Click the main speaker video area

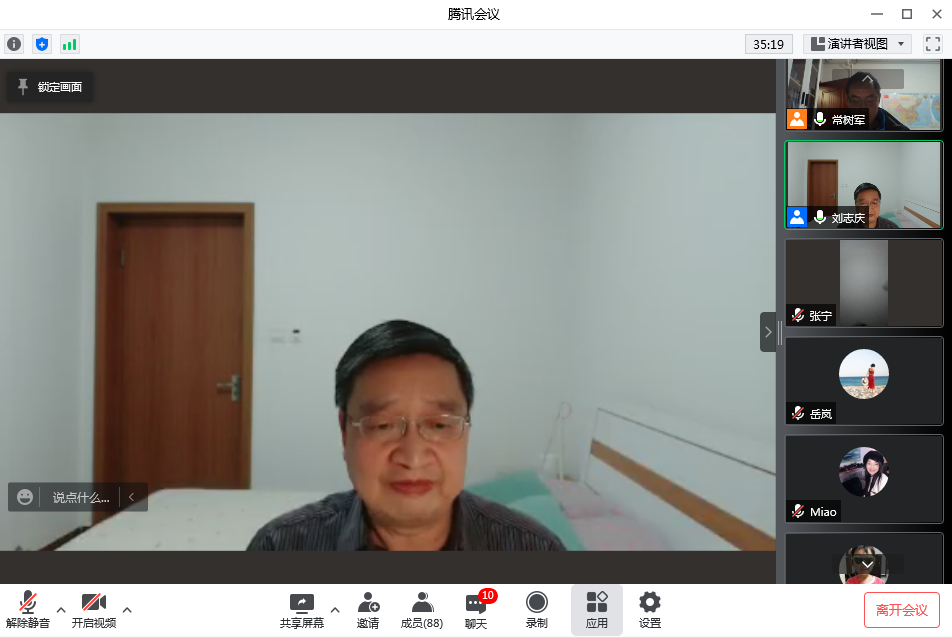click(387, 332)
